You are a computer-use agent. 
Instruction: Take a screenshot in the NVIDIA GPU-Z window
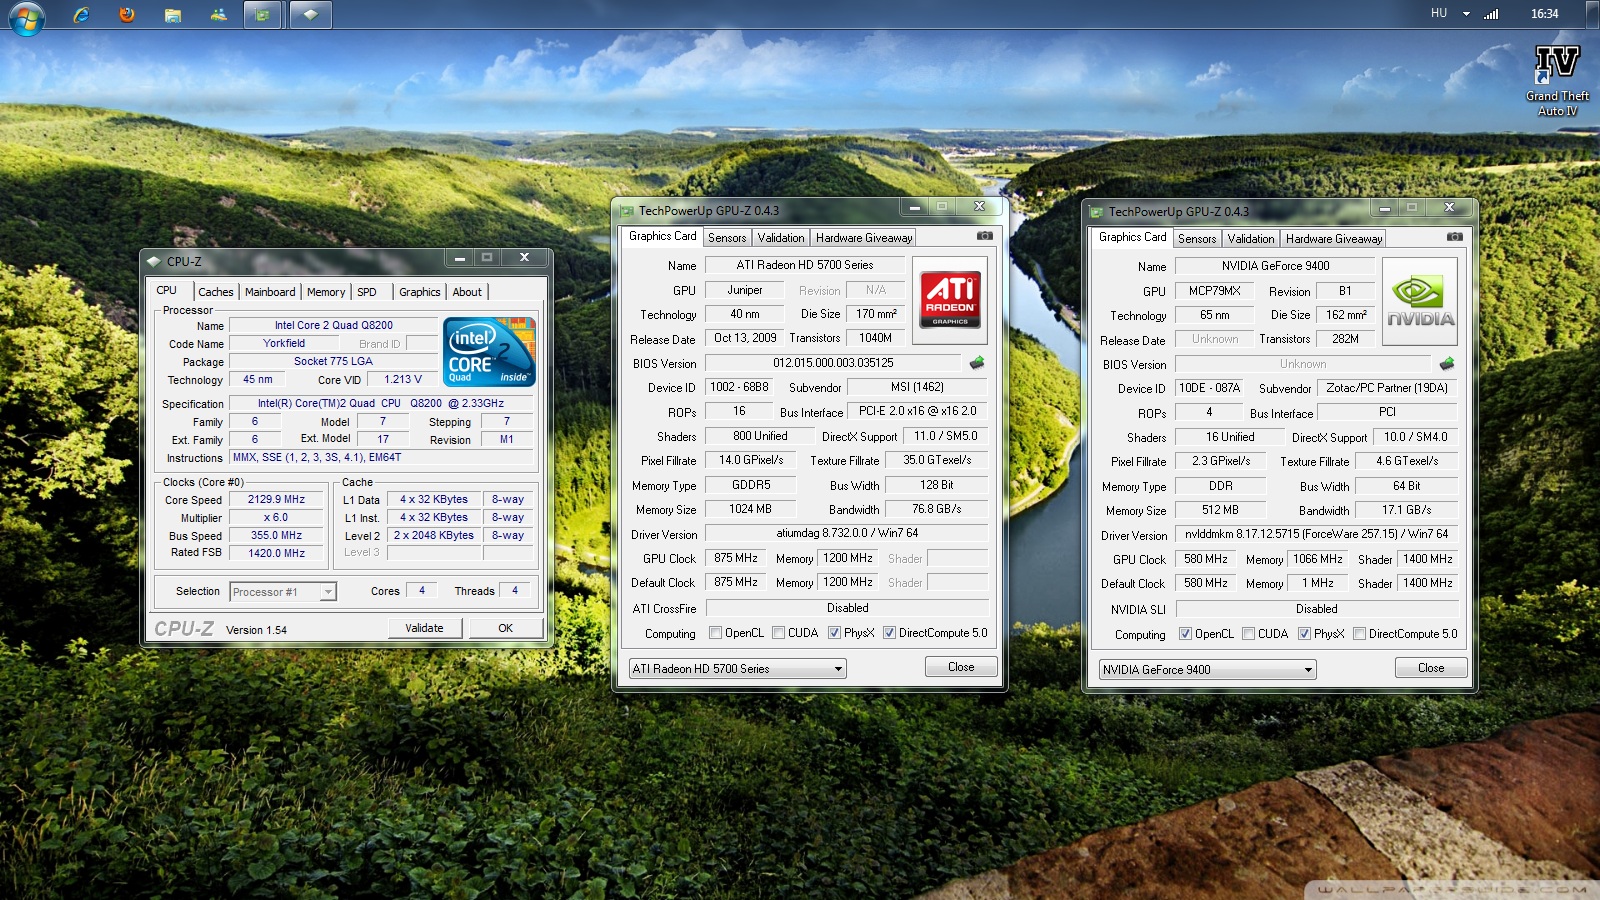click(x=1455, y=237)
